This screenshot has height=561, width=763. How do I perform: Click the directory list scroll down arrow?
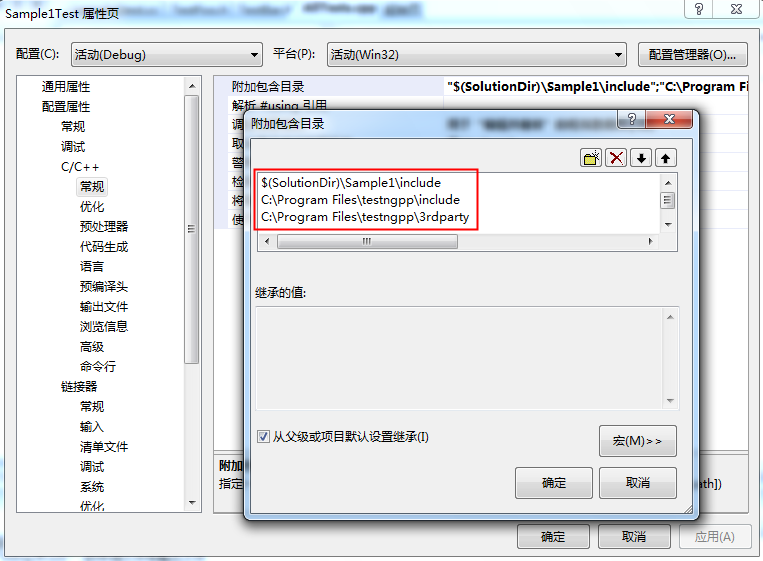pos(668,224)
